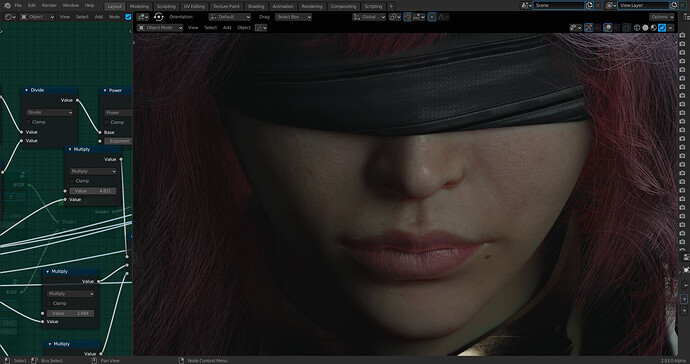The image size is (690, 364).
Task: Open the snapping options dropdown
Action: [418, 17]
